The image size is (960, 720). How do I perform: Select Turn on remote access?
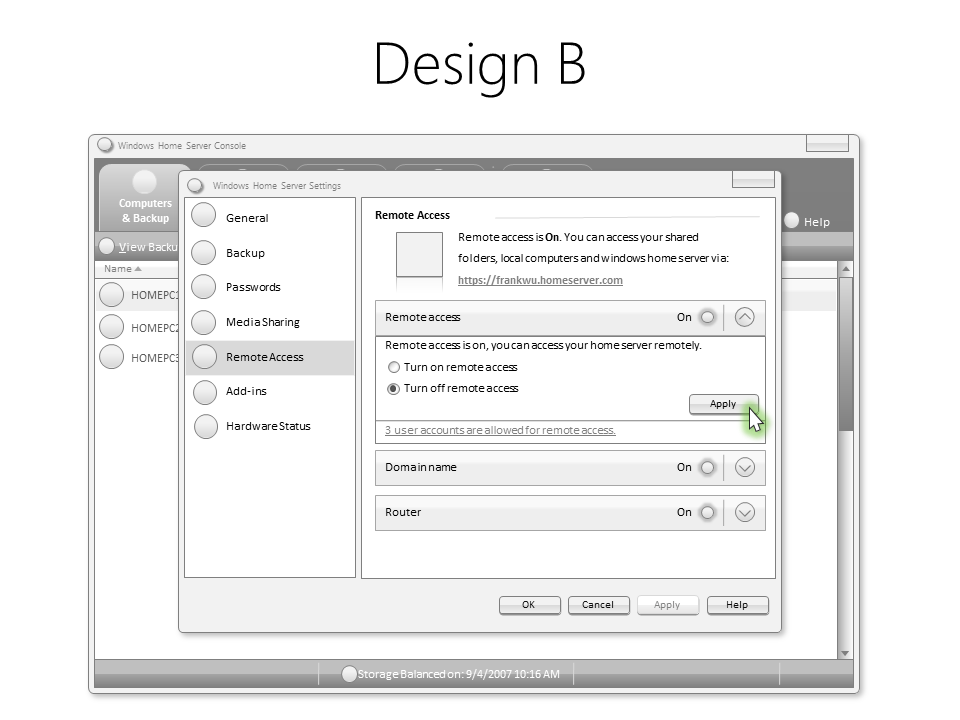[394, 367]
